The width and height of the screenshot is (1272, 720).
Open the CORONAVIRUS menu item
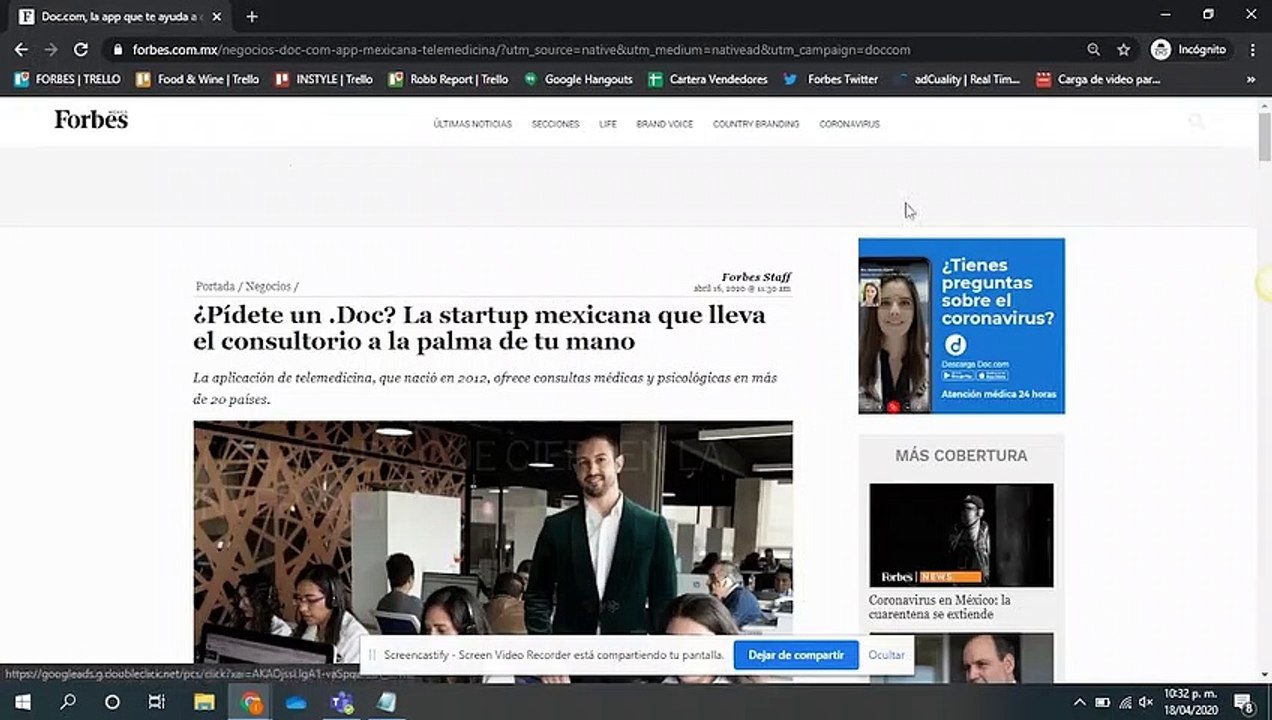click(x=849, y=124)
